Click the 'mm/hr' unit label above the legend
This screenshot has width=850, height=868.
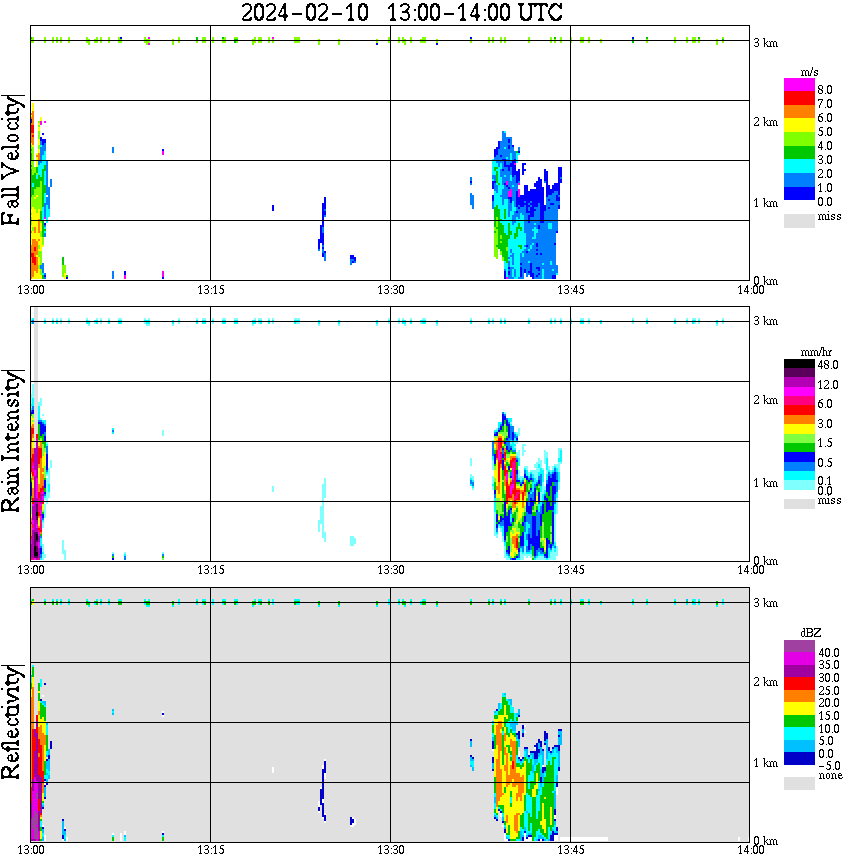coord(816,352)
